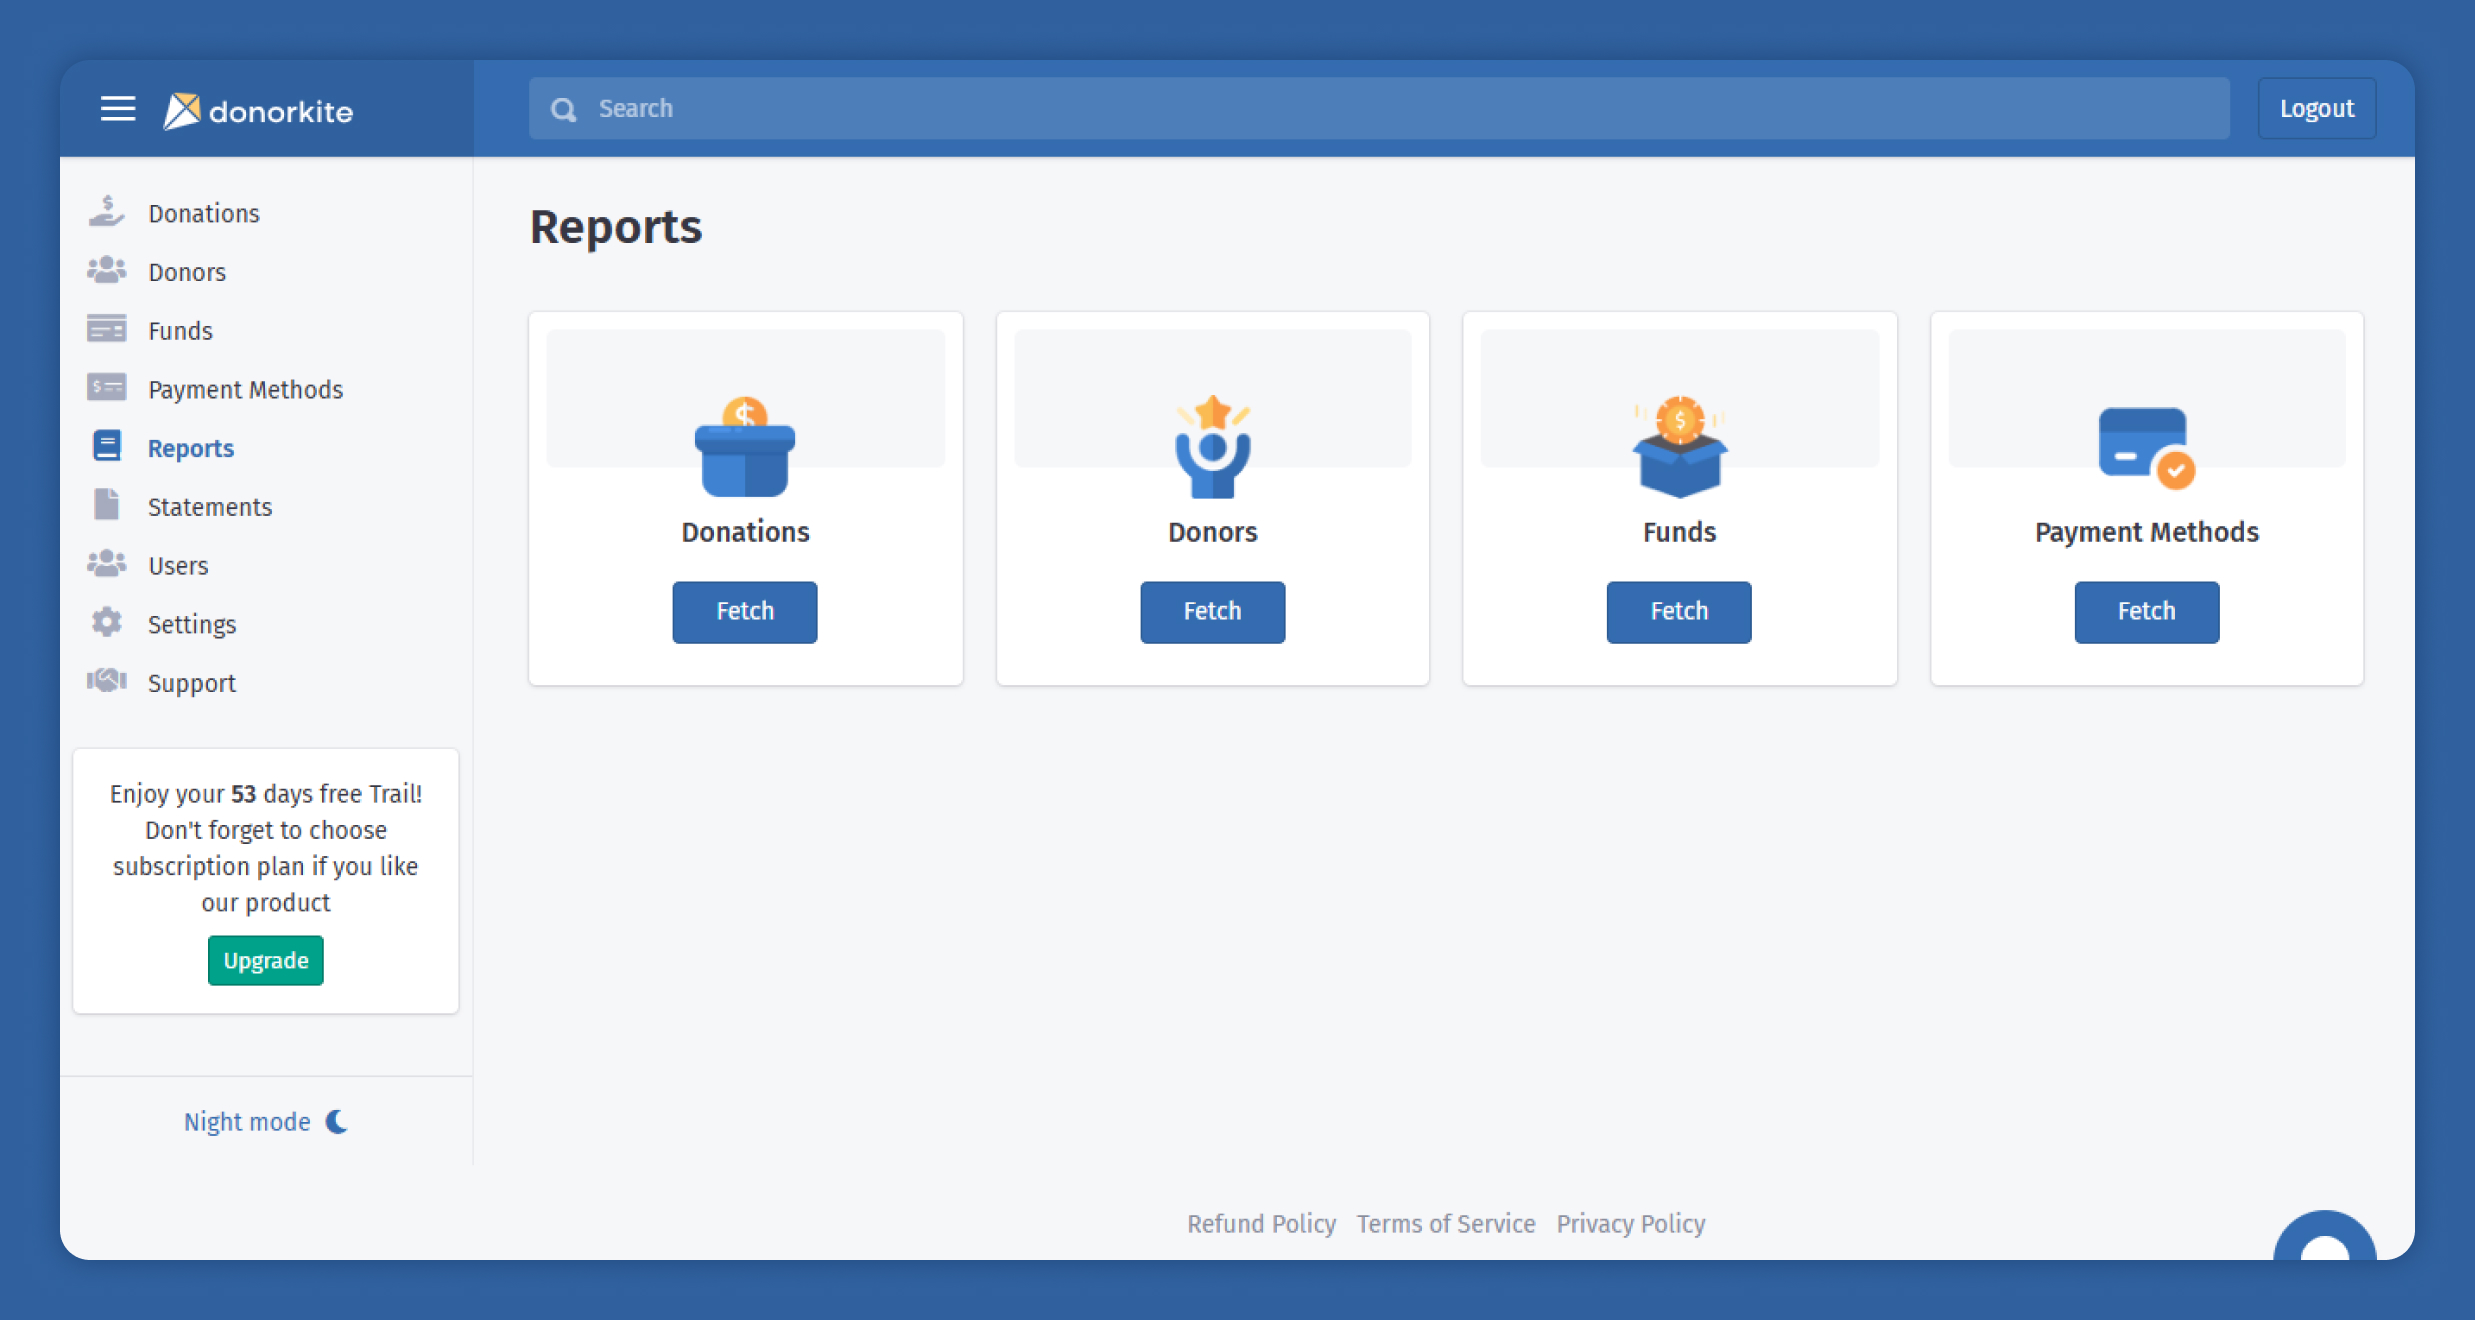Click the donorkite kite logo
The width and height of the screenshot is (2475, 1320).
[182, 110]
